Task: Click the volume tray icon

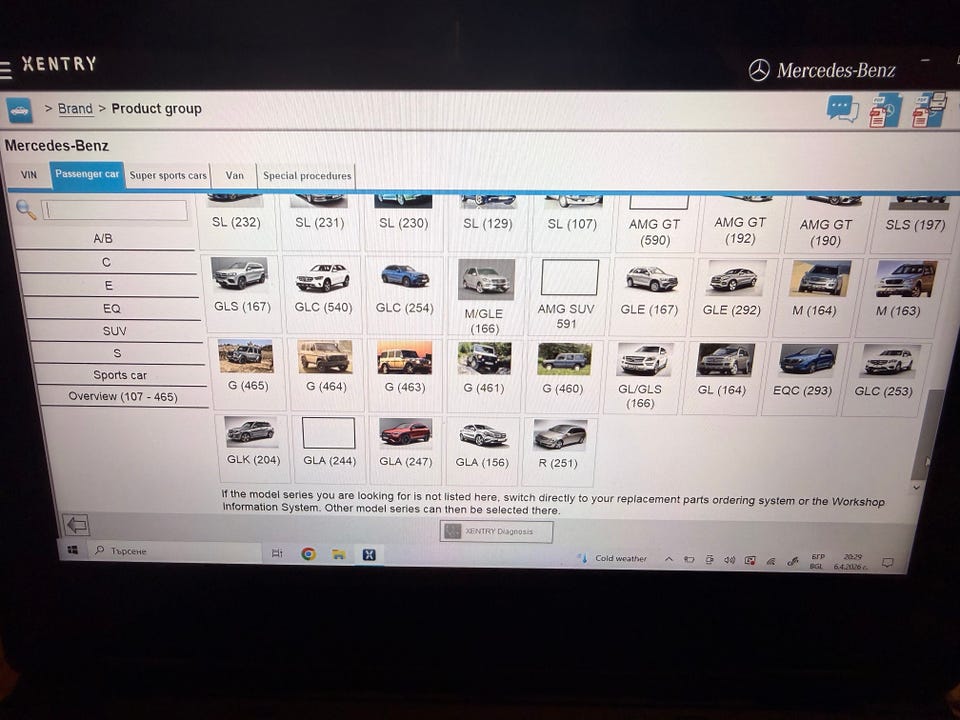Action: pyautogui.click(x=729, y=560)
